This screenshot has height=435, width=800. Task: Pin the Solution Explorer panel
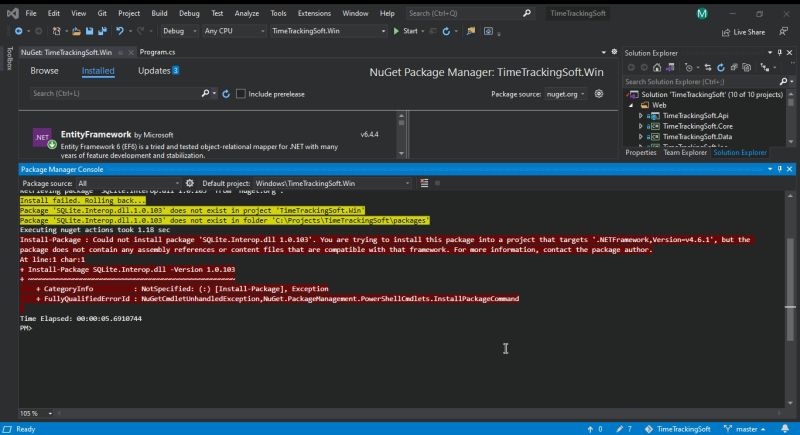coord(780,53)
